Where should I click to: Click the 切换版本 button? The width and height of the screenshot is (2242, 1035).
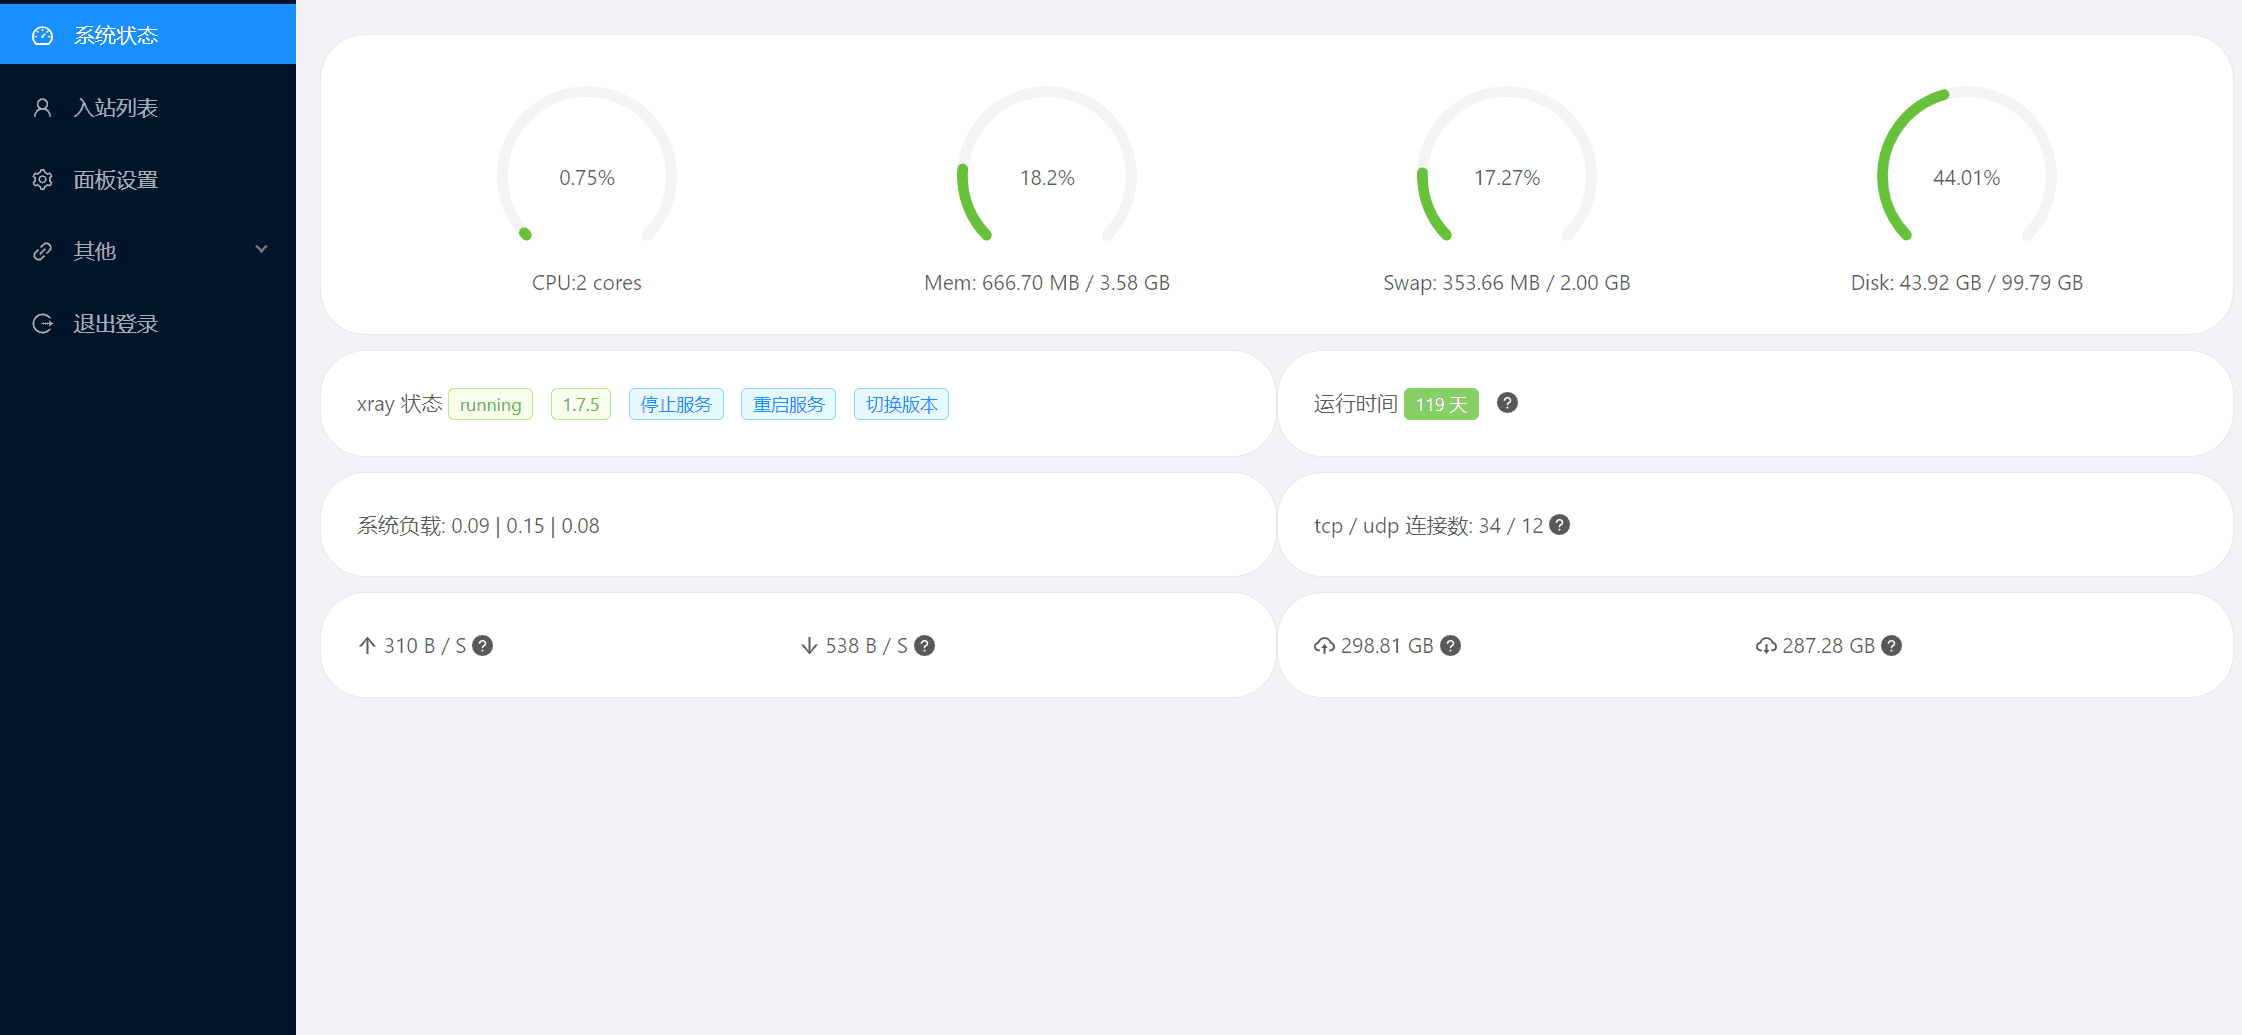(x=900, y=404)
